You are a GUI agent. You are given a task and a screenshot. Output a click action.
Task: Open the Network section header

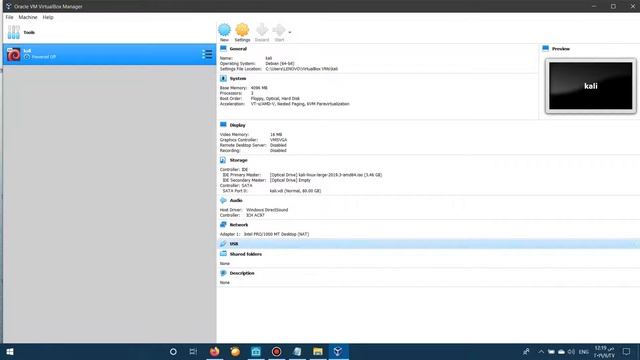(x=239, y=225)
